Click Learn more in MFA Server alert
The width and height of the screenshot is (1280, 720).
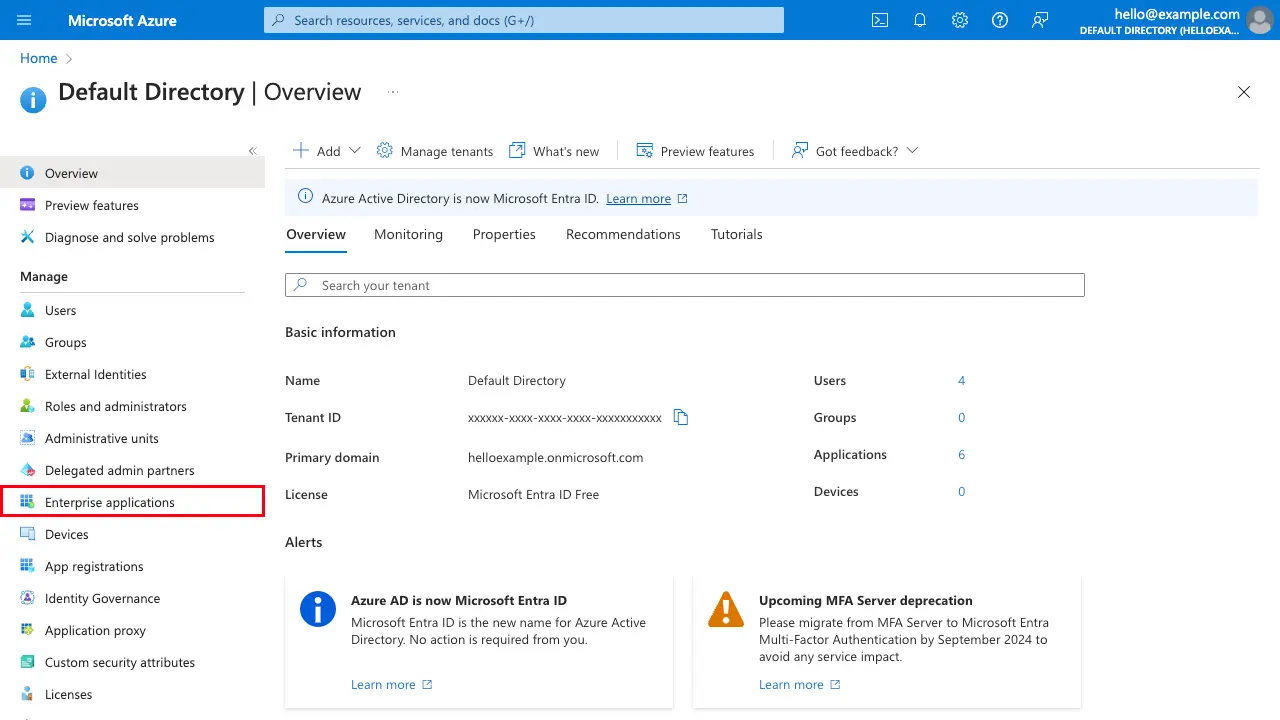click(x=799, y=684)
